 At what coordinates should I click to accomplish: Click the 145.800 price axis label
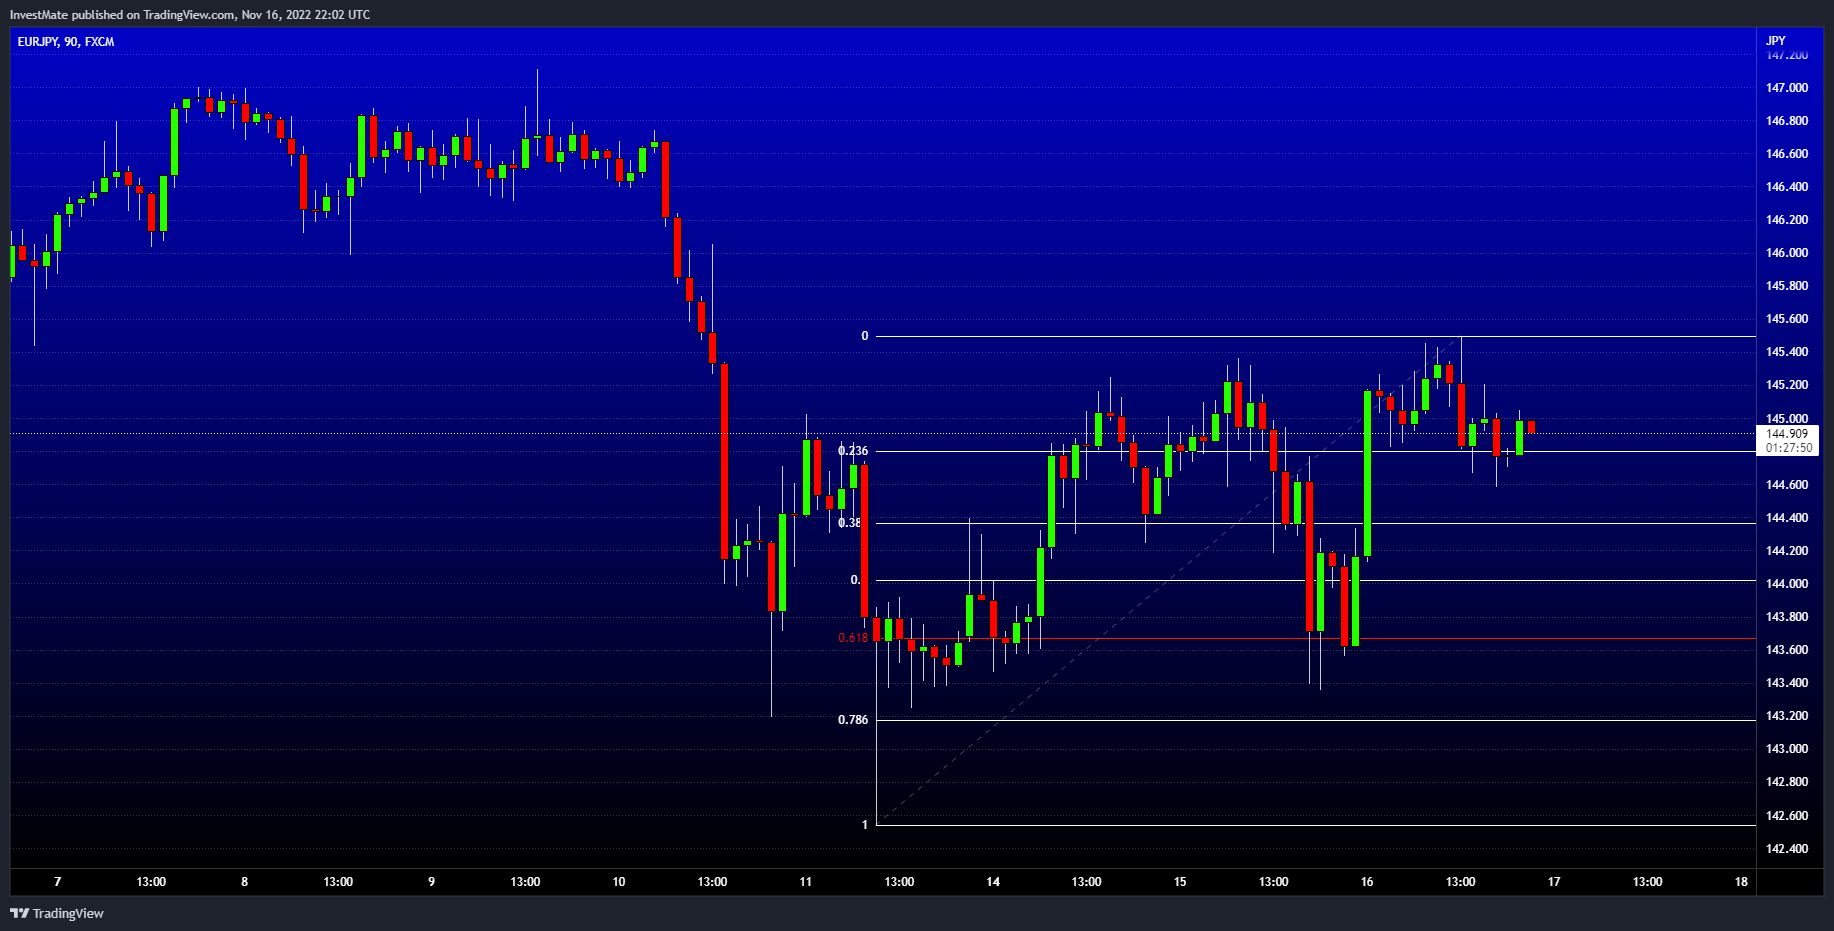1787,286
